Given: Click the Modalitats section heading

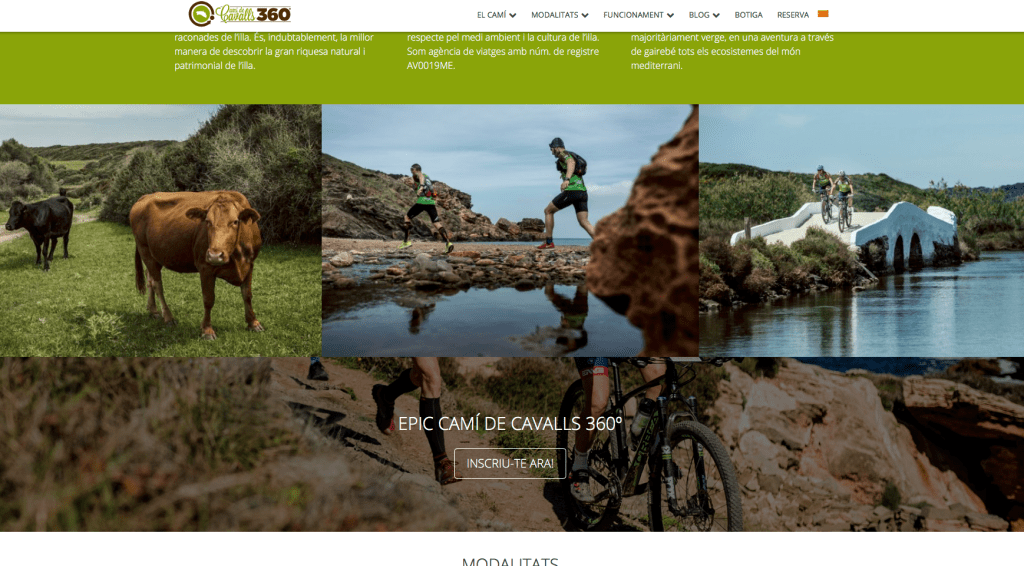Looking at the screenshot, I should point(510,561).
